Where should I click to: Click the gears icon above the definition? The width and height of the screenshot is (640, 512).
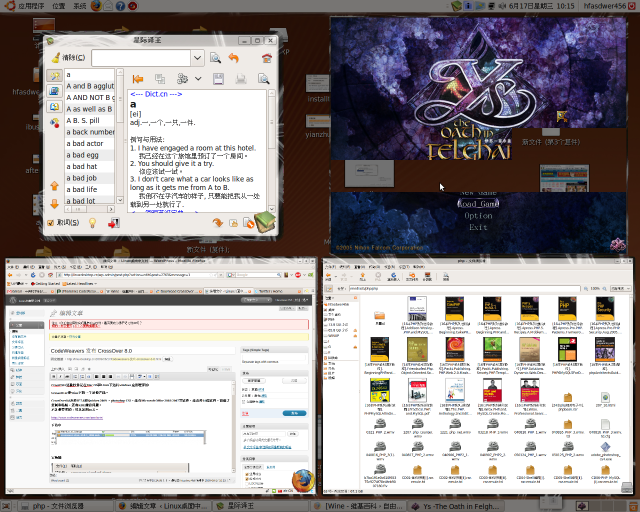point(182,78)
